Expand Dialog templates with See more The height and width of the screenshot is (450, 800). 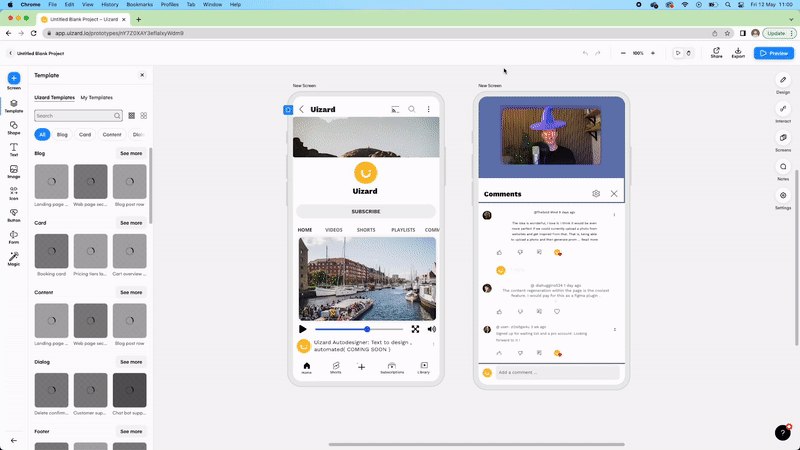(131, 362)
